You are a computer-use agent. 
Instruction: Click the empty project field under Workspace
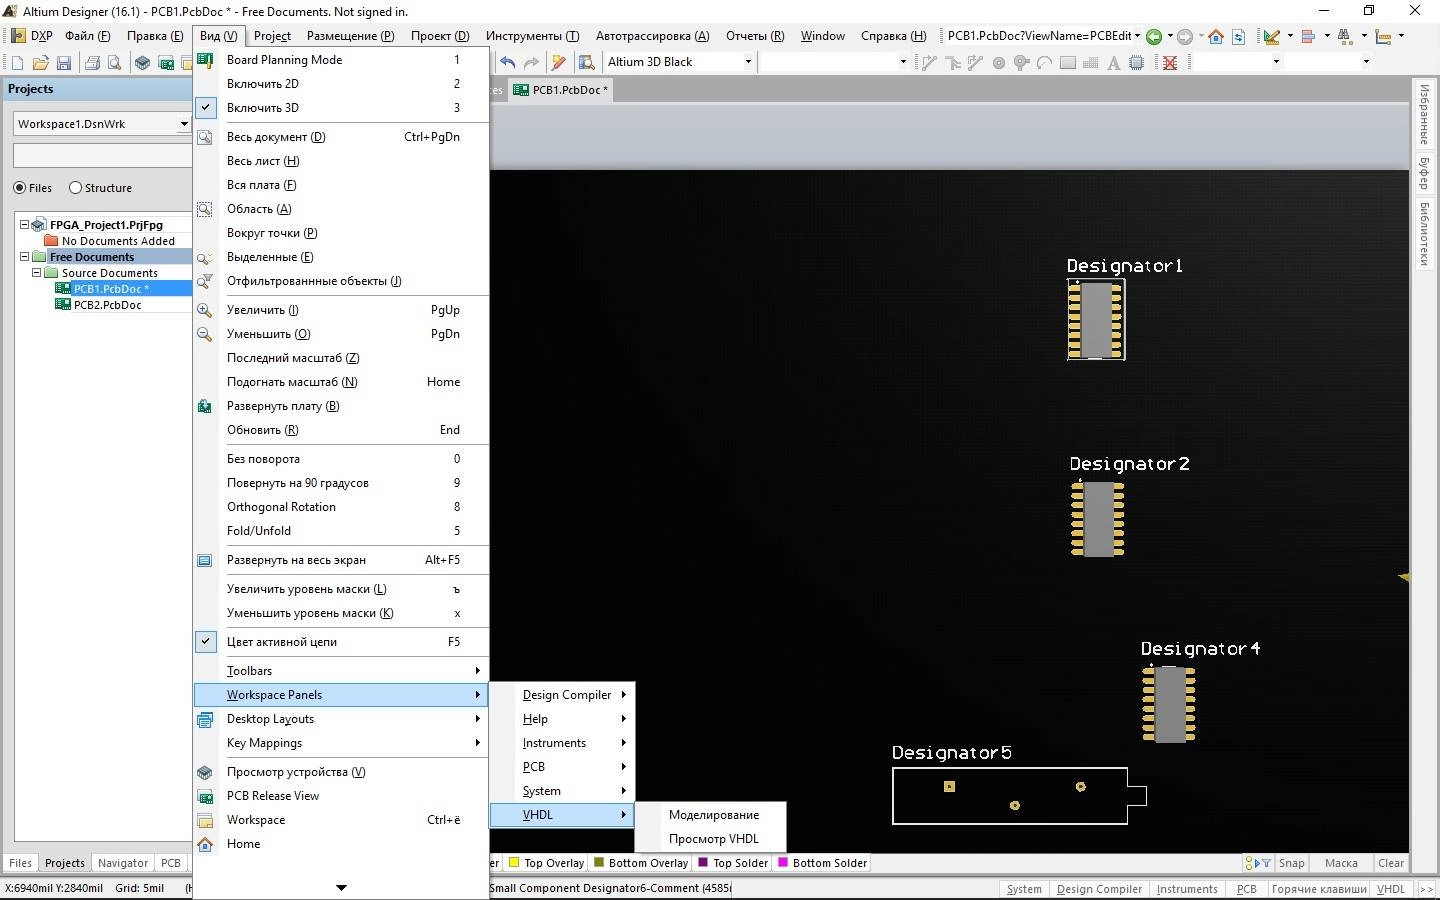(x=102, y=155)
